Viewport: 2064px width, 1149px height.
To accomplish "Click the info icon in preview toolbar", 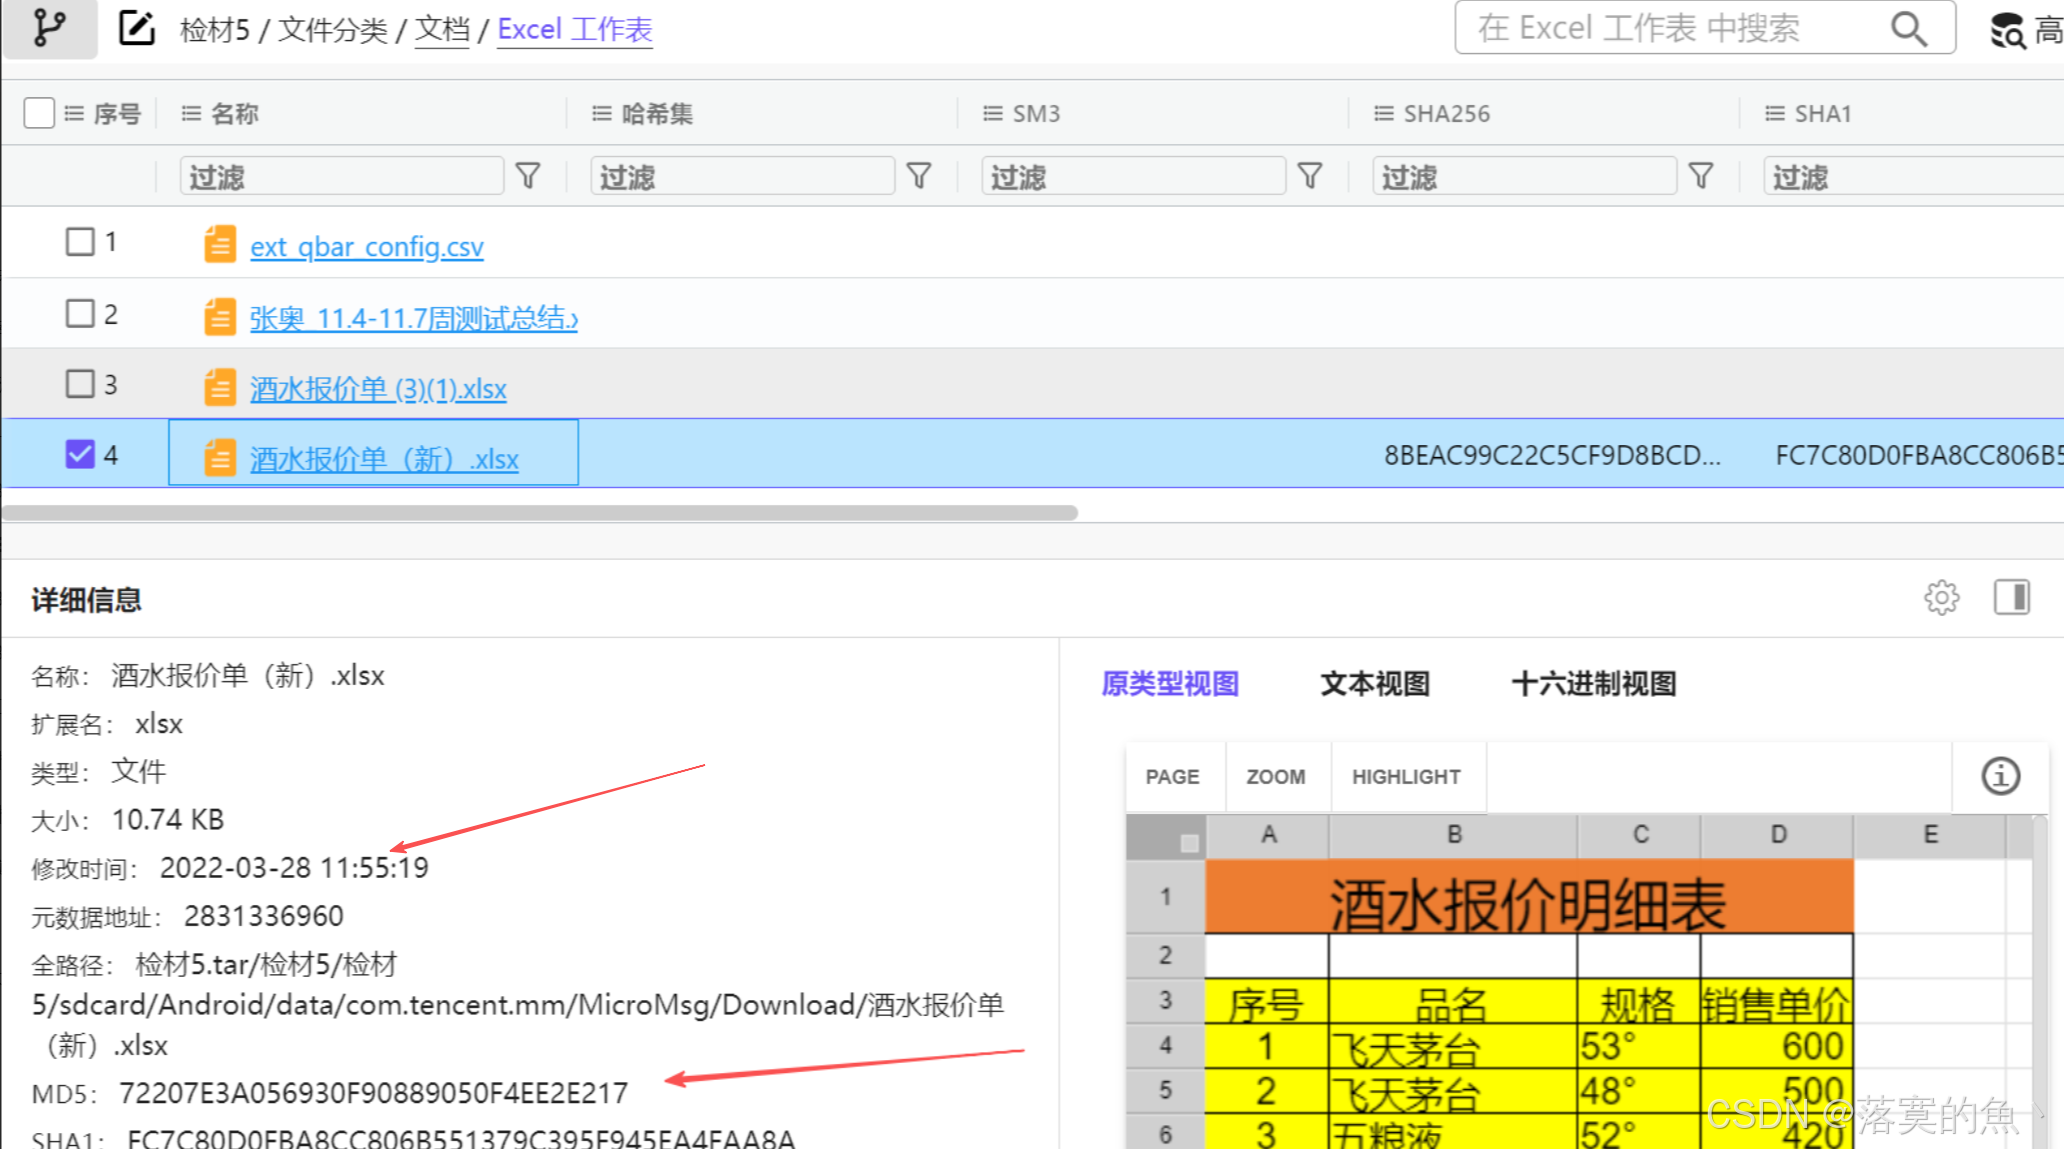I will 2000,776.
